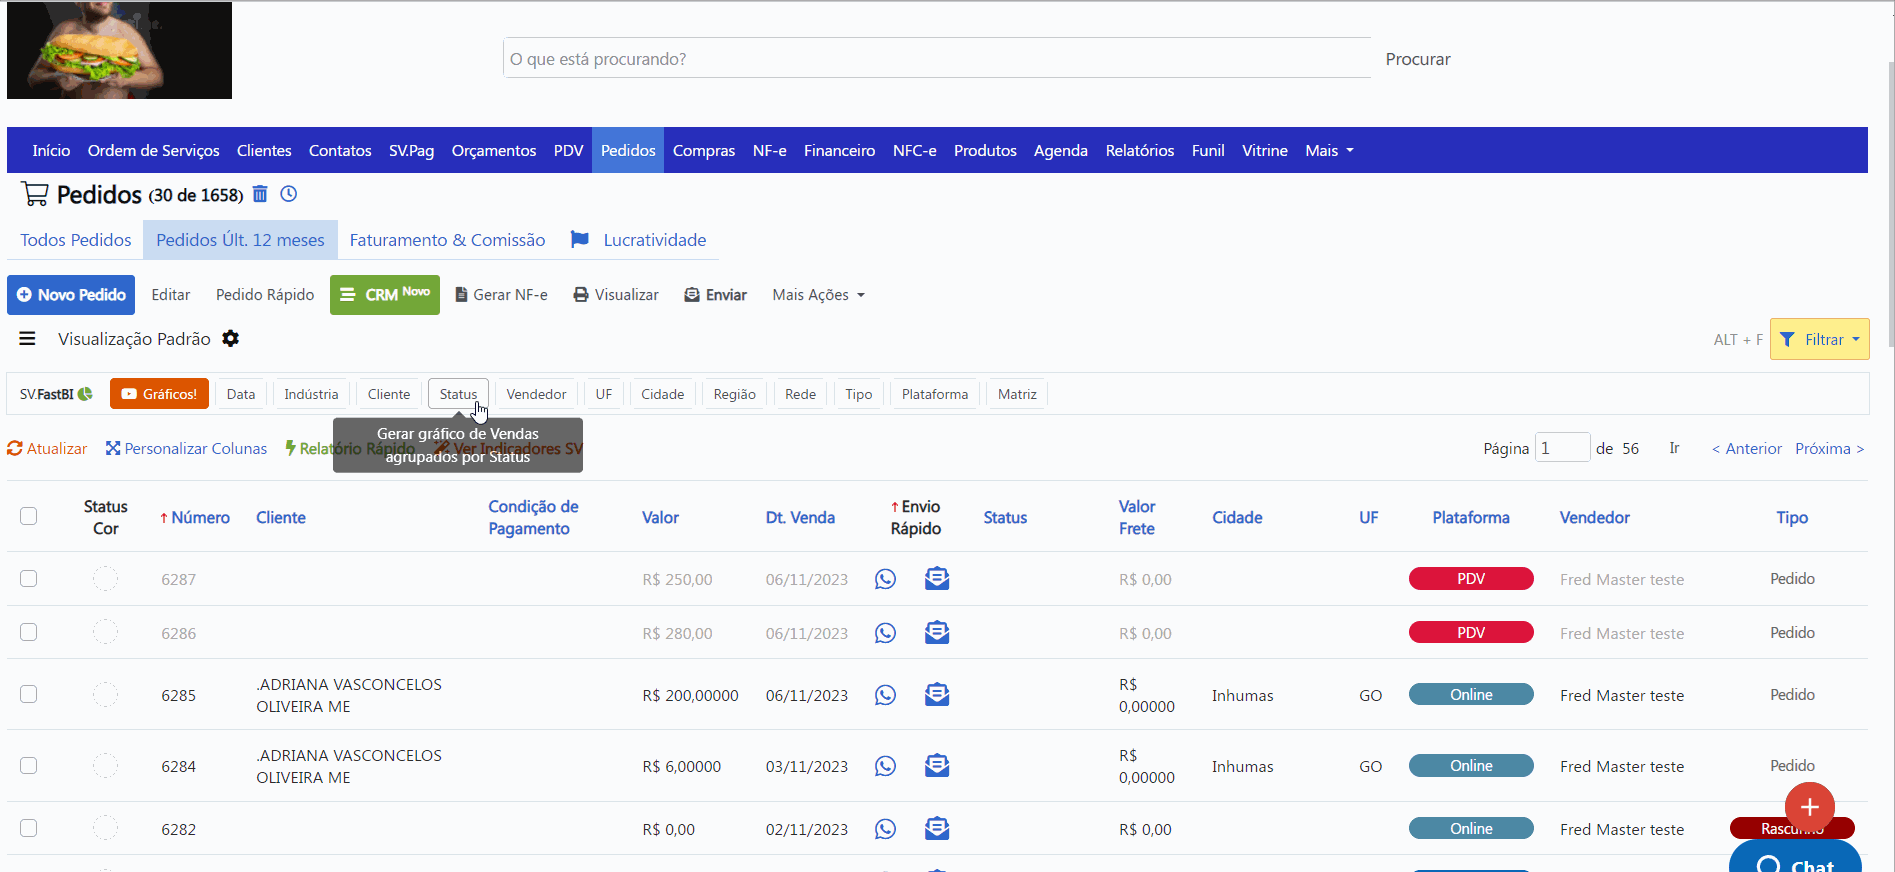Click the Ir page jump button
Viewport: 1895px width, 872px height.
coord(1674,448)
